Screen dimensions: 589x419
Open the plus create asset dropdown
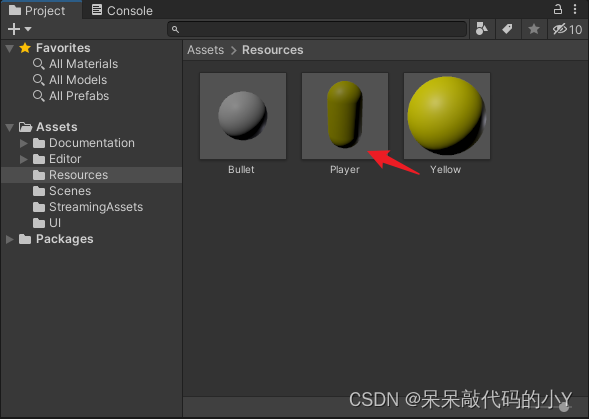coord(19,29)
